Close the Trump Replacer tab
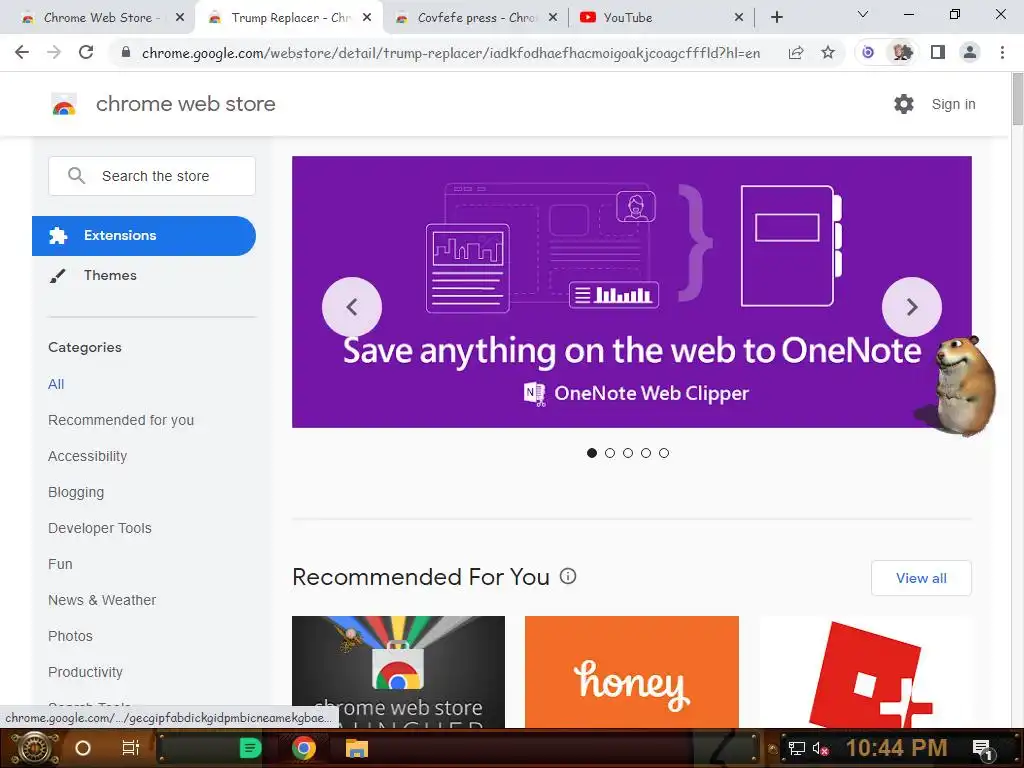The height and width of the screenshot is (768, 1024). point(367,18)
